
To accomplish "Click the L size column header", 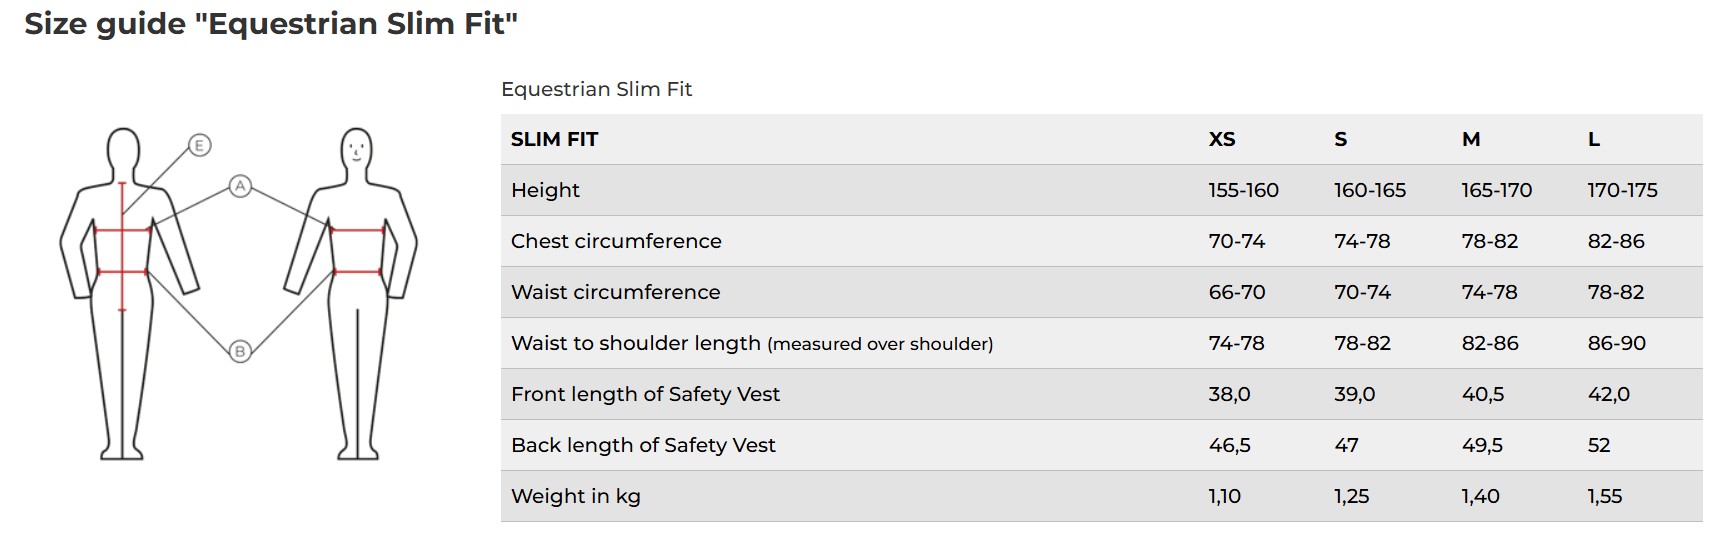I will tap(1593, 140).
